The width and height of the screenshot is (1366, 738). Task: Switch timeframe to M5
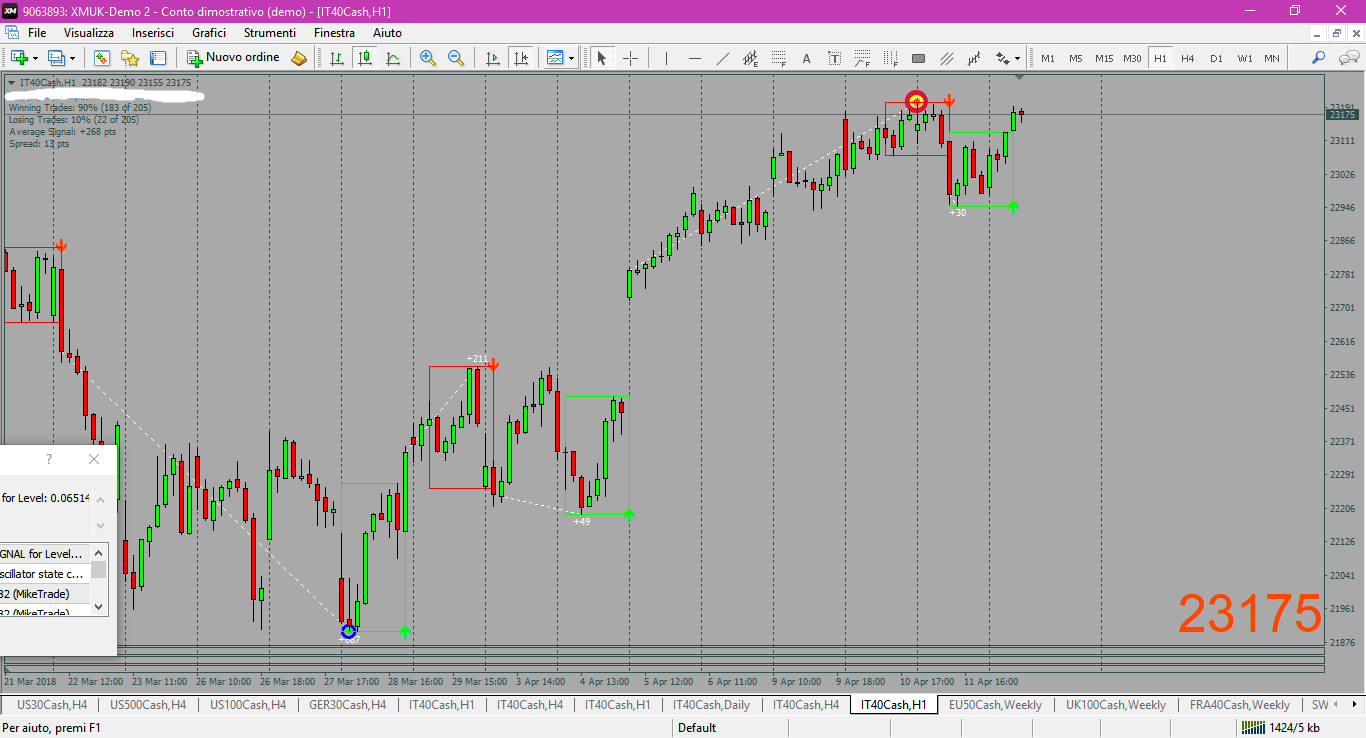coord(1076,58)
